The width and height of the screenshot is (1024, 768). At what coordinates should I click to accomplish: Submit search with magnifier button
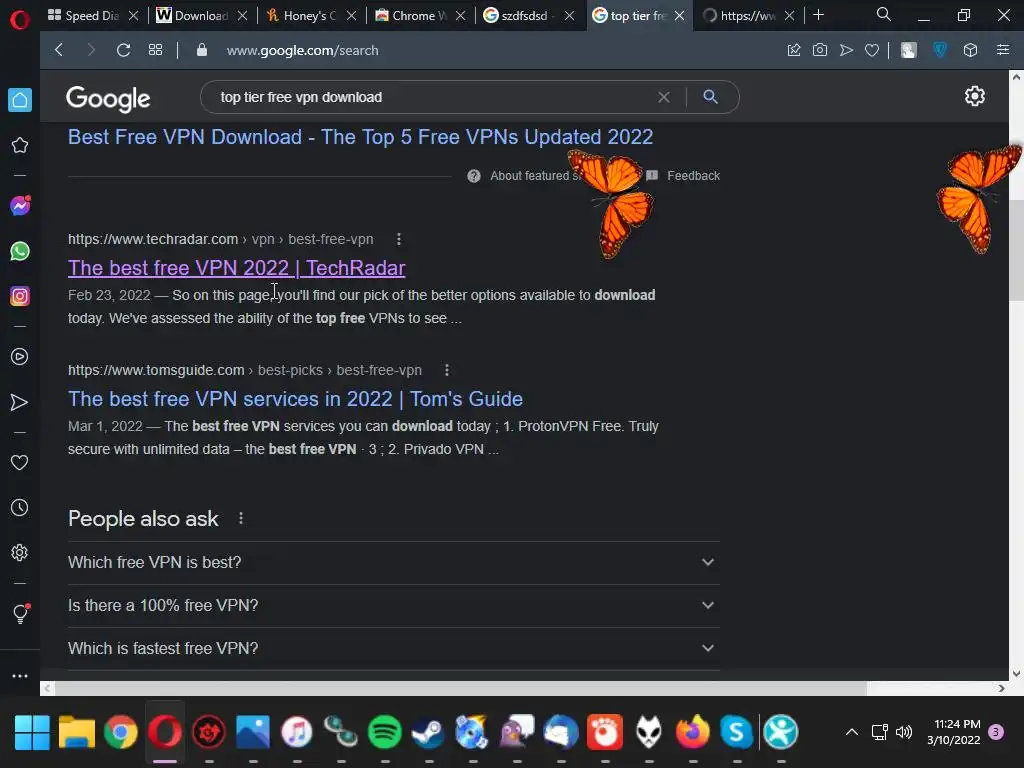tap(711, 97)
